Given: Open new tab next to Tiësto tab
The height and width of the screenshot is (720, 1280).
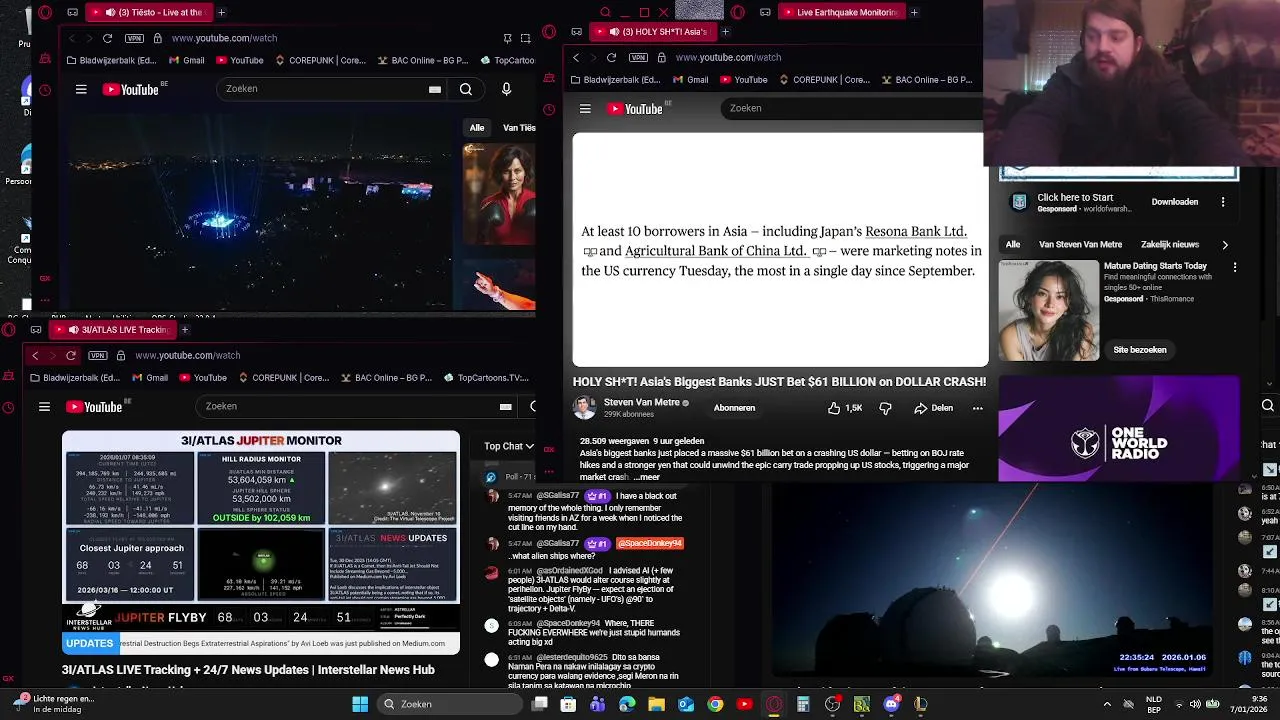Looking at the screenshot, I should tap(221, 12).
